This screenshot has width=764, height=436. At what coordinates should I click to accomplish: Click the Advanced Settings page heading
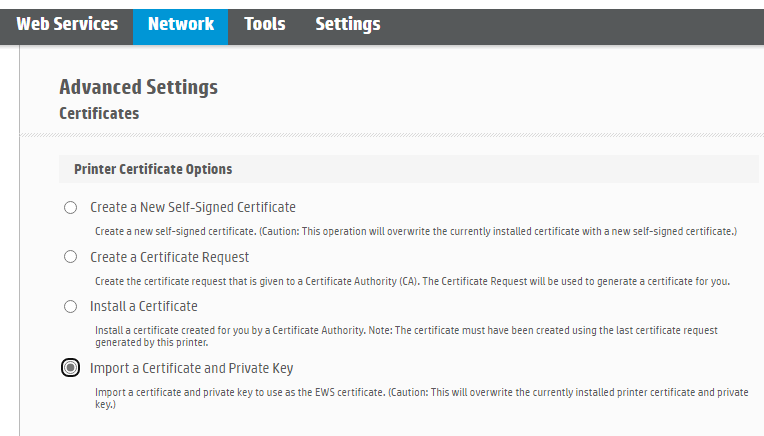point(138,87)
